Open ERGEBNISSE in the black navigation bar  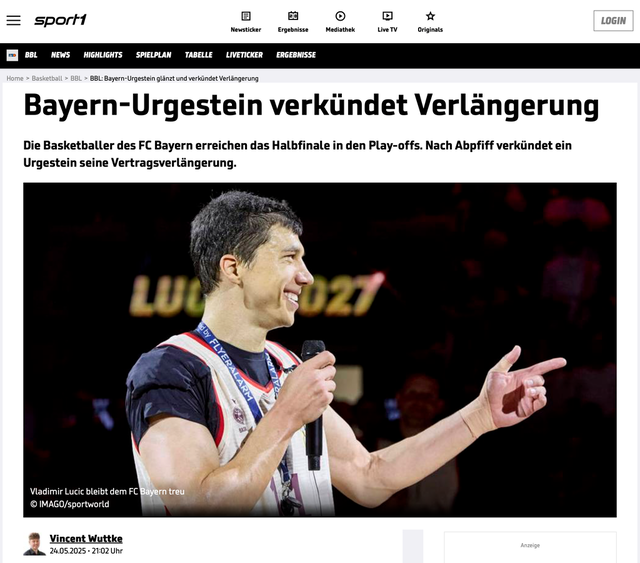[x=296, y=55]
